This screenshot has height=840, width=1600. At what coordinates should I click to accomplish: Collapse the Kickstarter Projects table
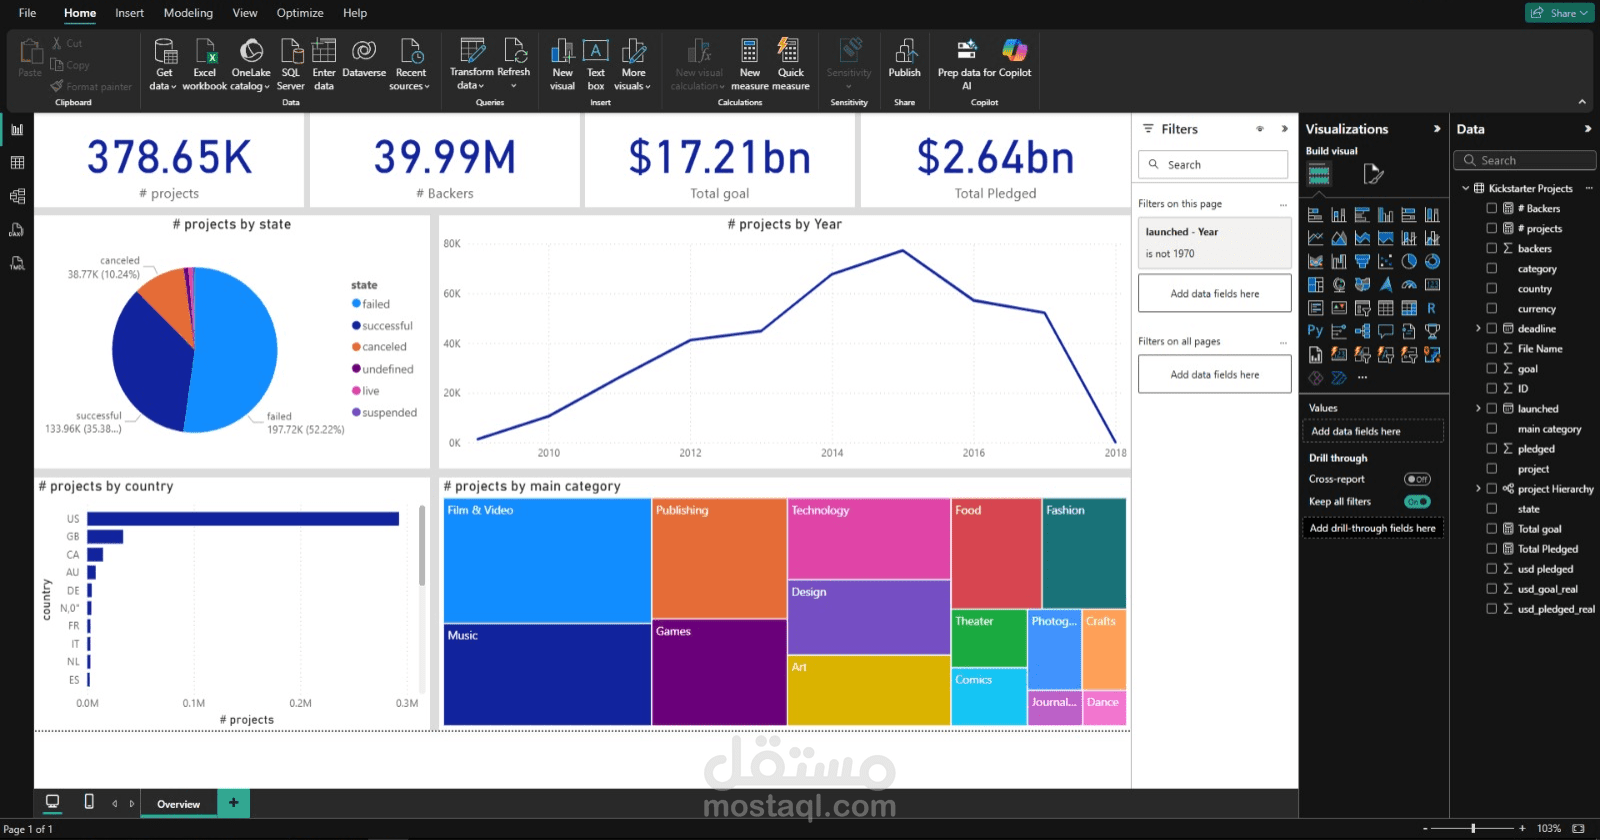1466,188
